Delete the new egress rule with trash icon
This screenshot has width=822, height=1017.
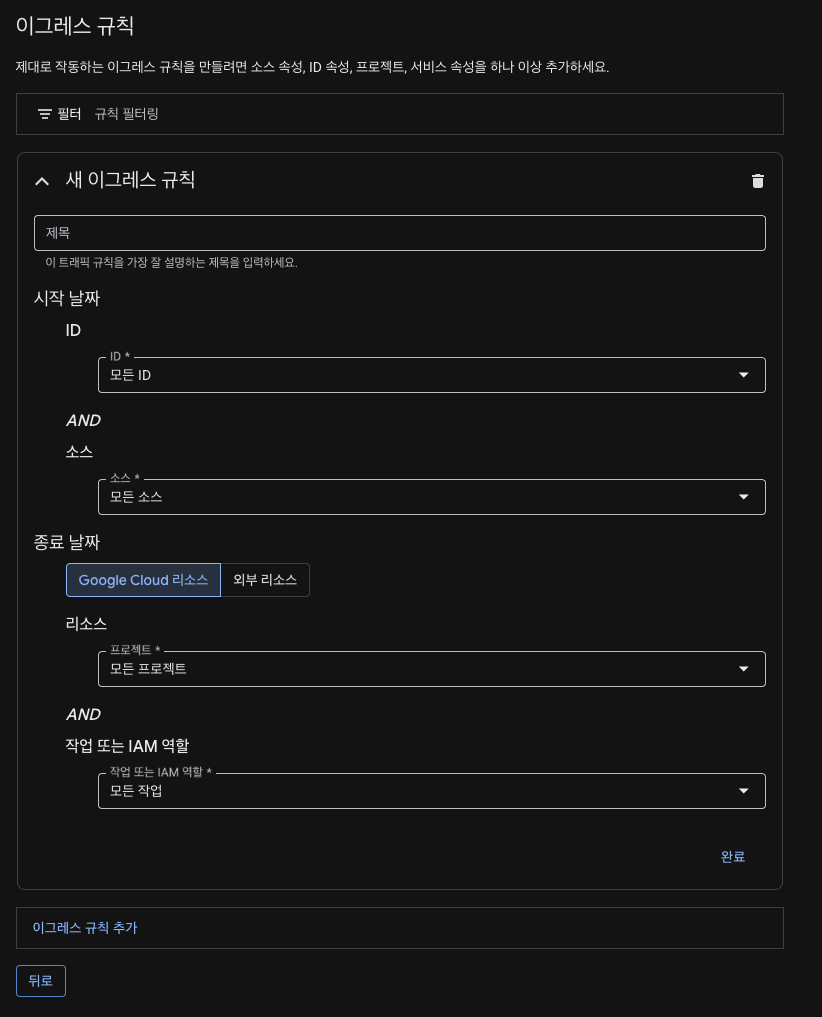[x=757, y=181]
